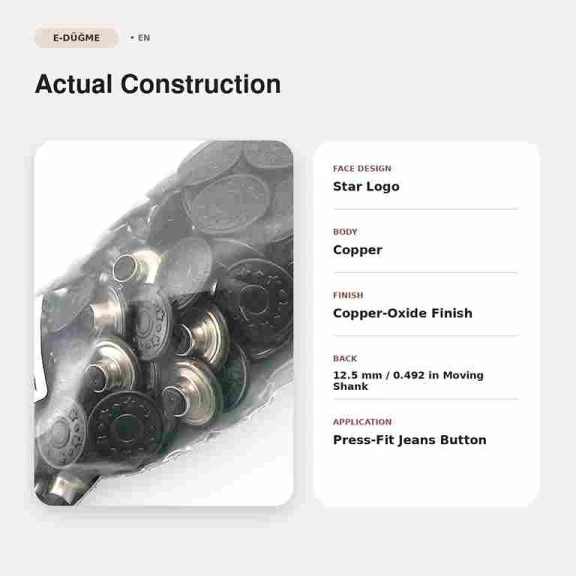
Task: Click the FACE DESIGN label
Action: pyautogui.click(x=362, y=169)
